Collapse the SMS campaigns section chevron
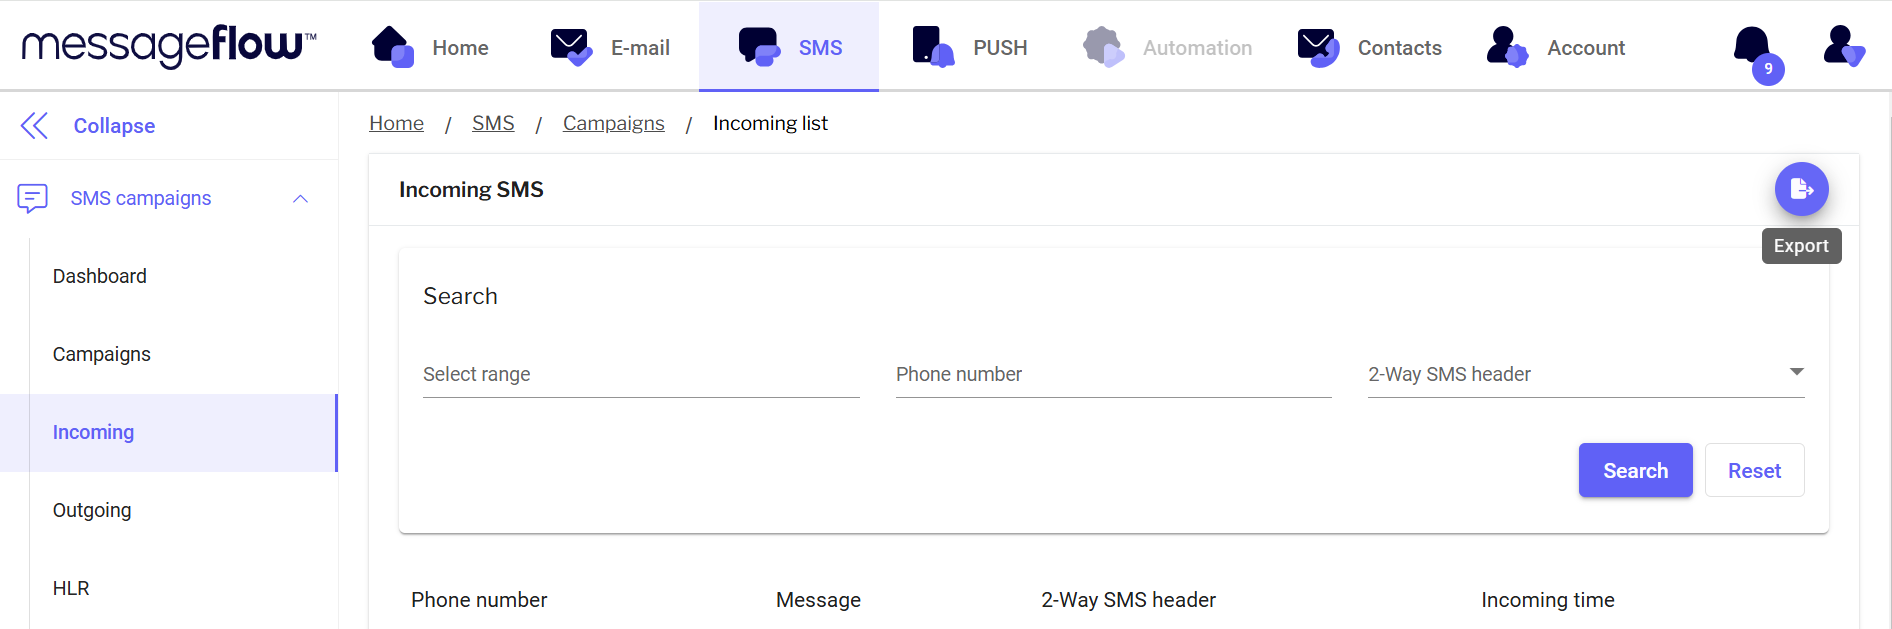The height and width of the screenshot is (629, 1892). (300, 198)
